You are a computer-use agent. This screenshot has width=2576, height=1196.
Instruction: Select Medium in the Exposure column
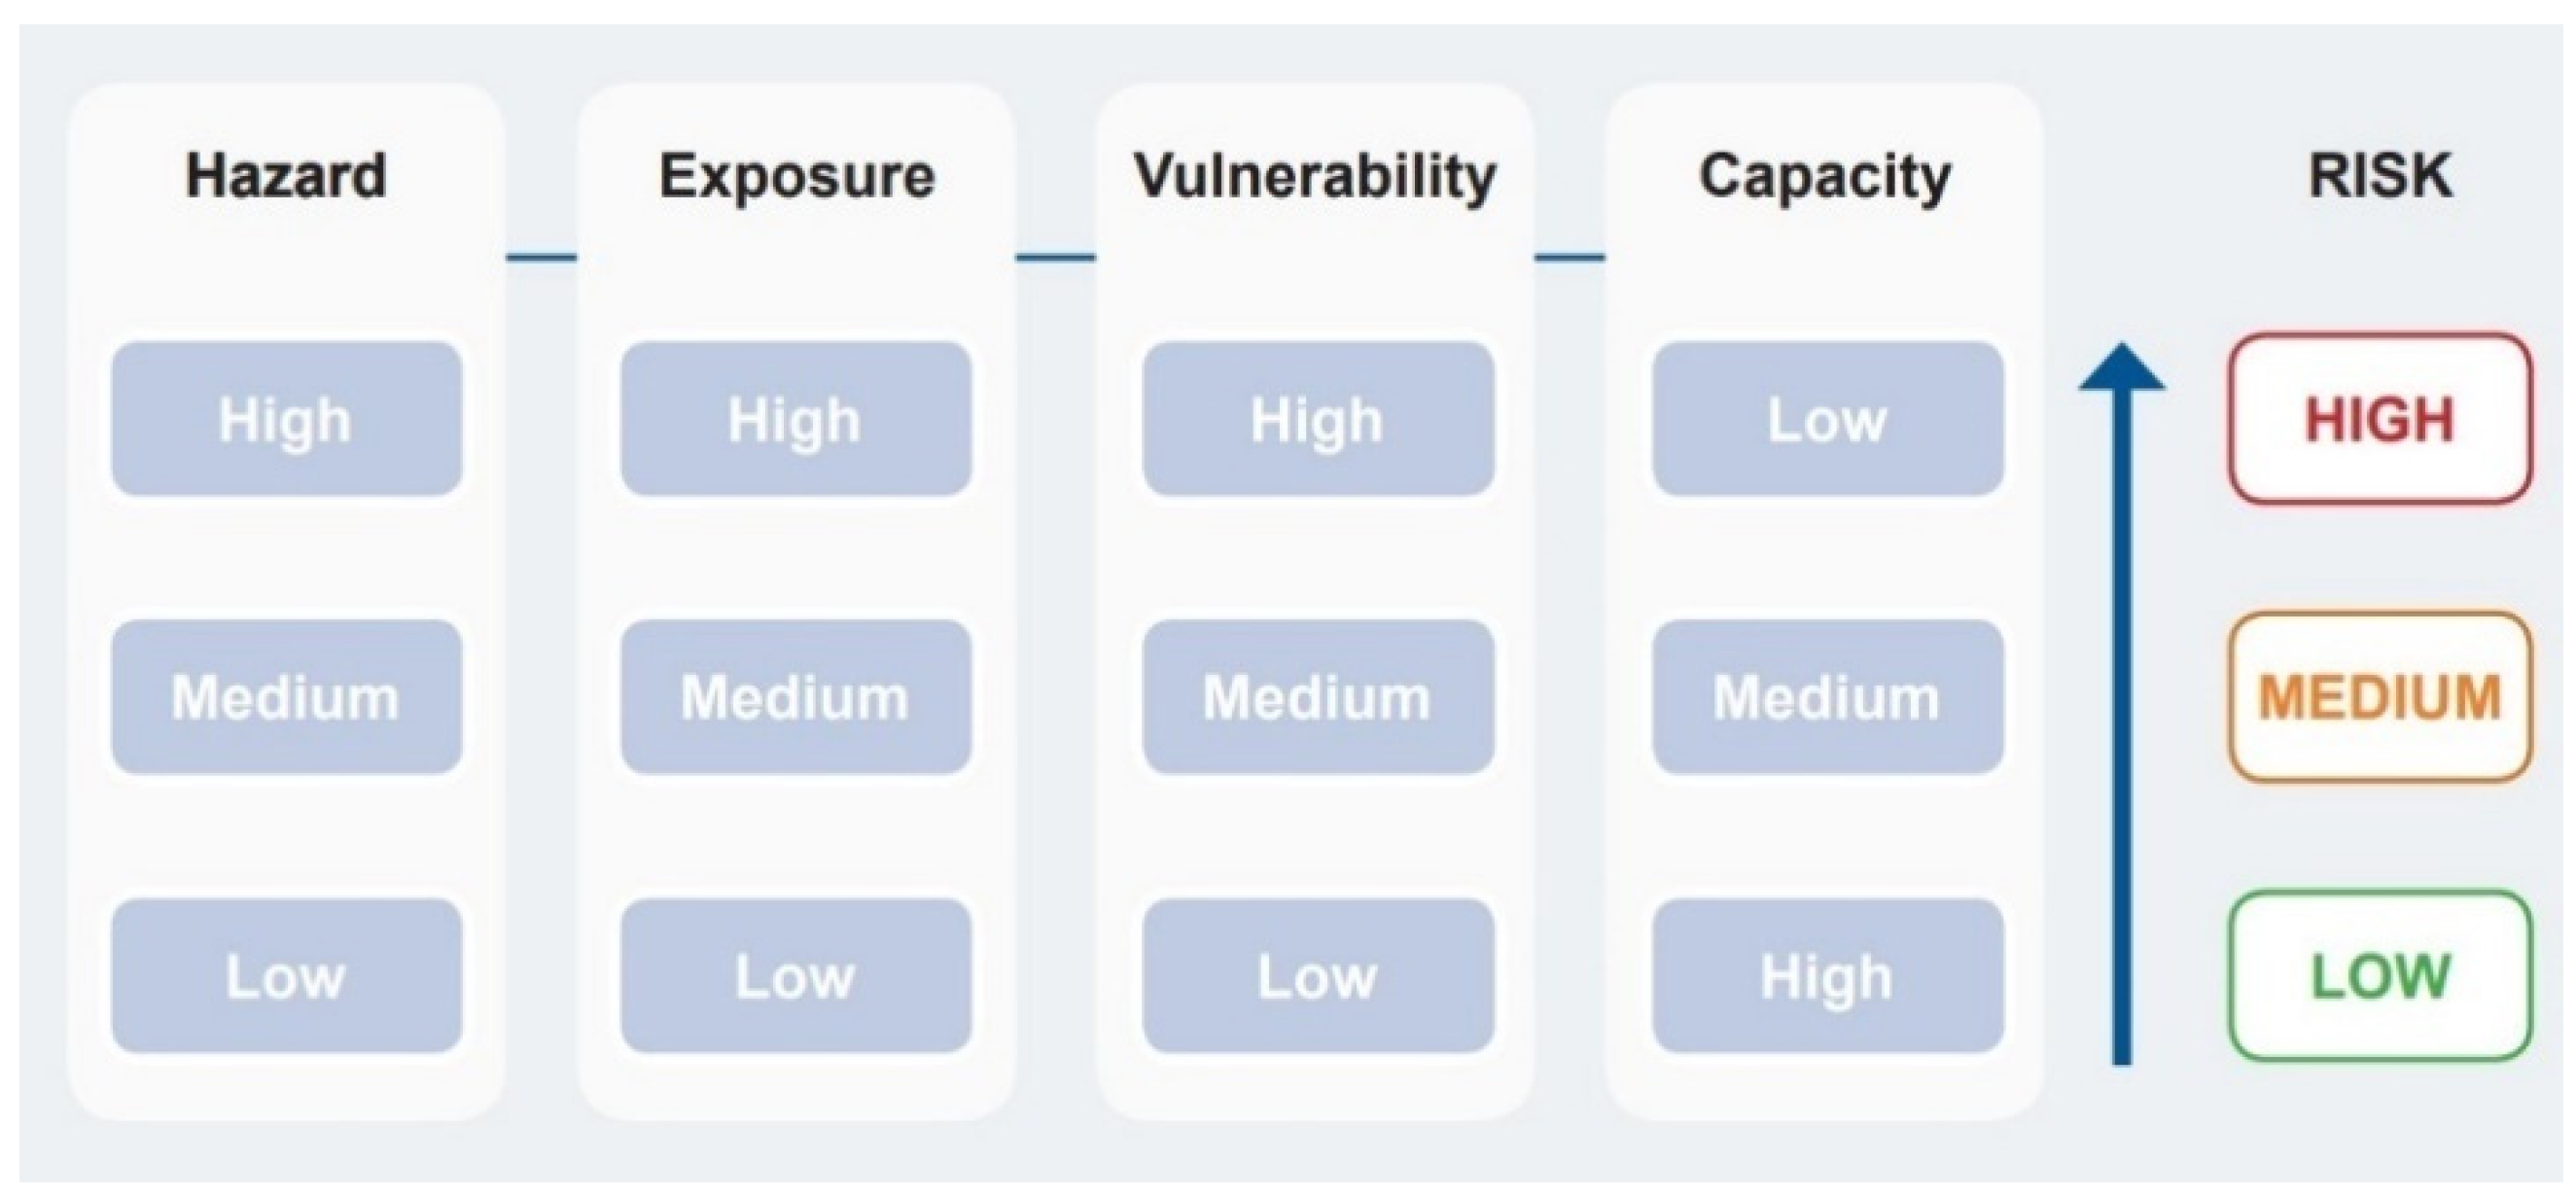(x=795, y=697)
